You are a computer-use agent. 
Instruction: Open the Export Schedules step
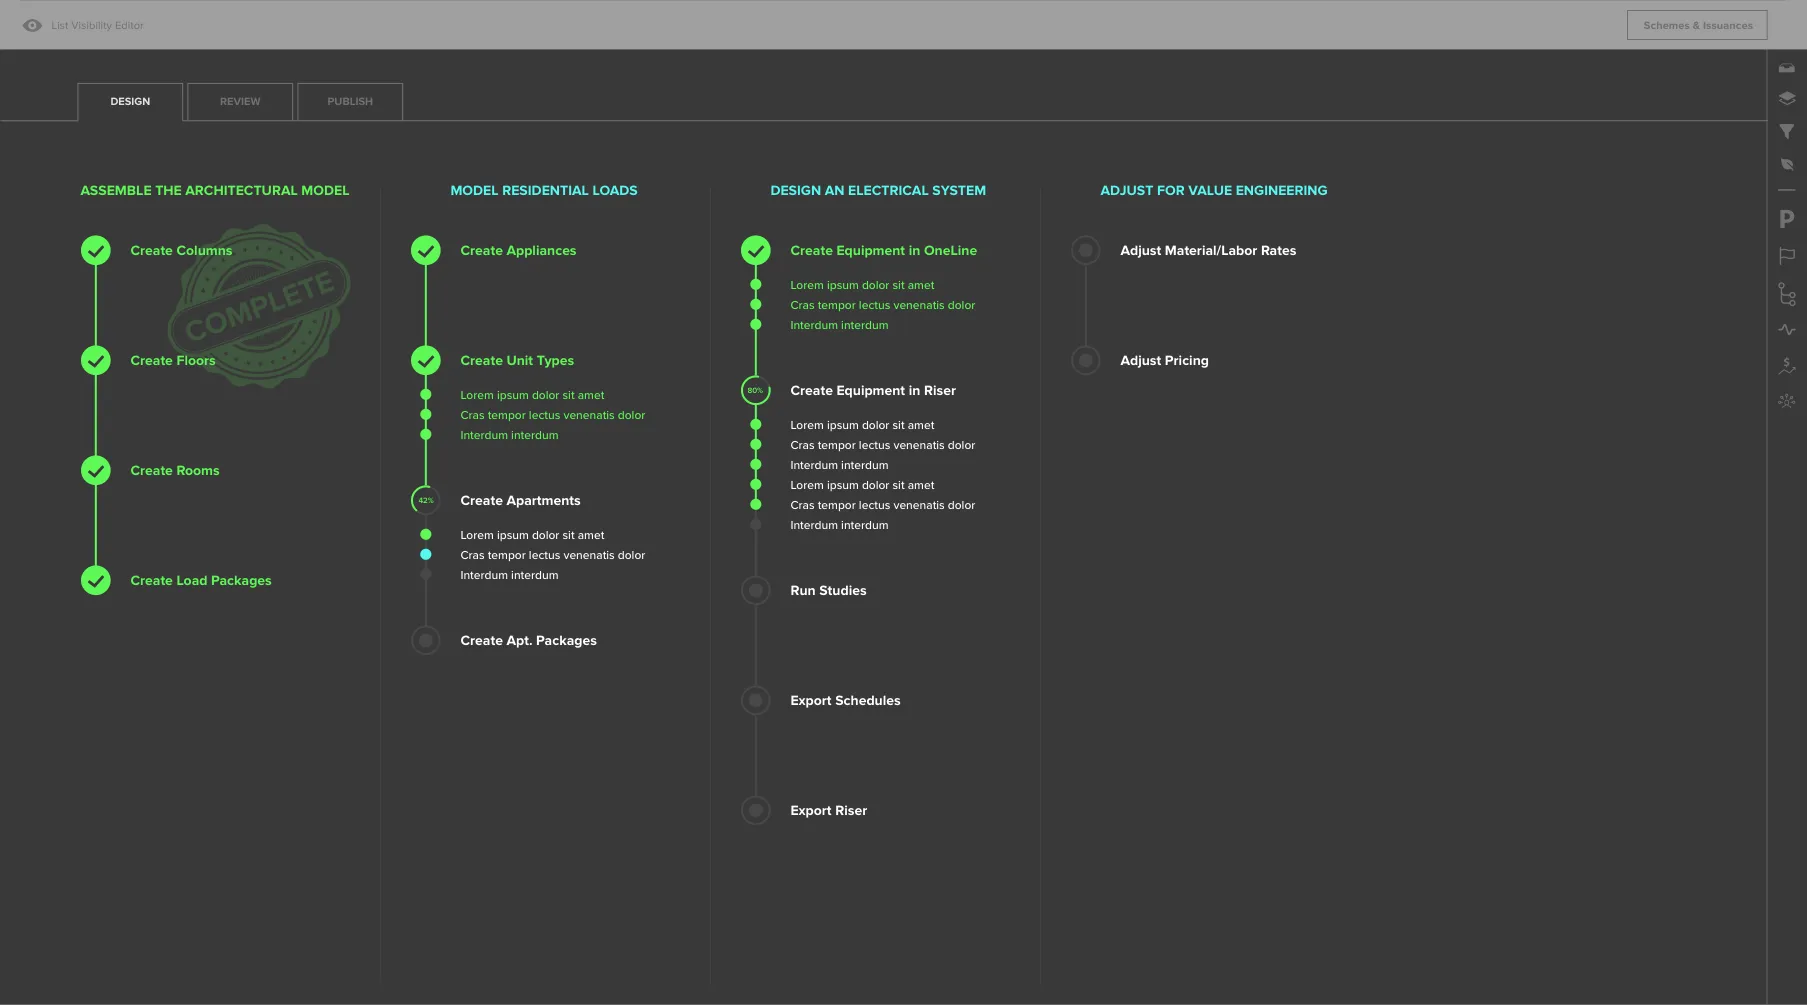[845, 700]
